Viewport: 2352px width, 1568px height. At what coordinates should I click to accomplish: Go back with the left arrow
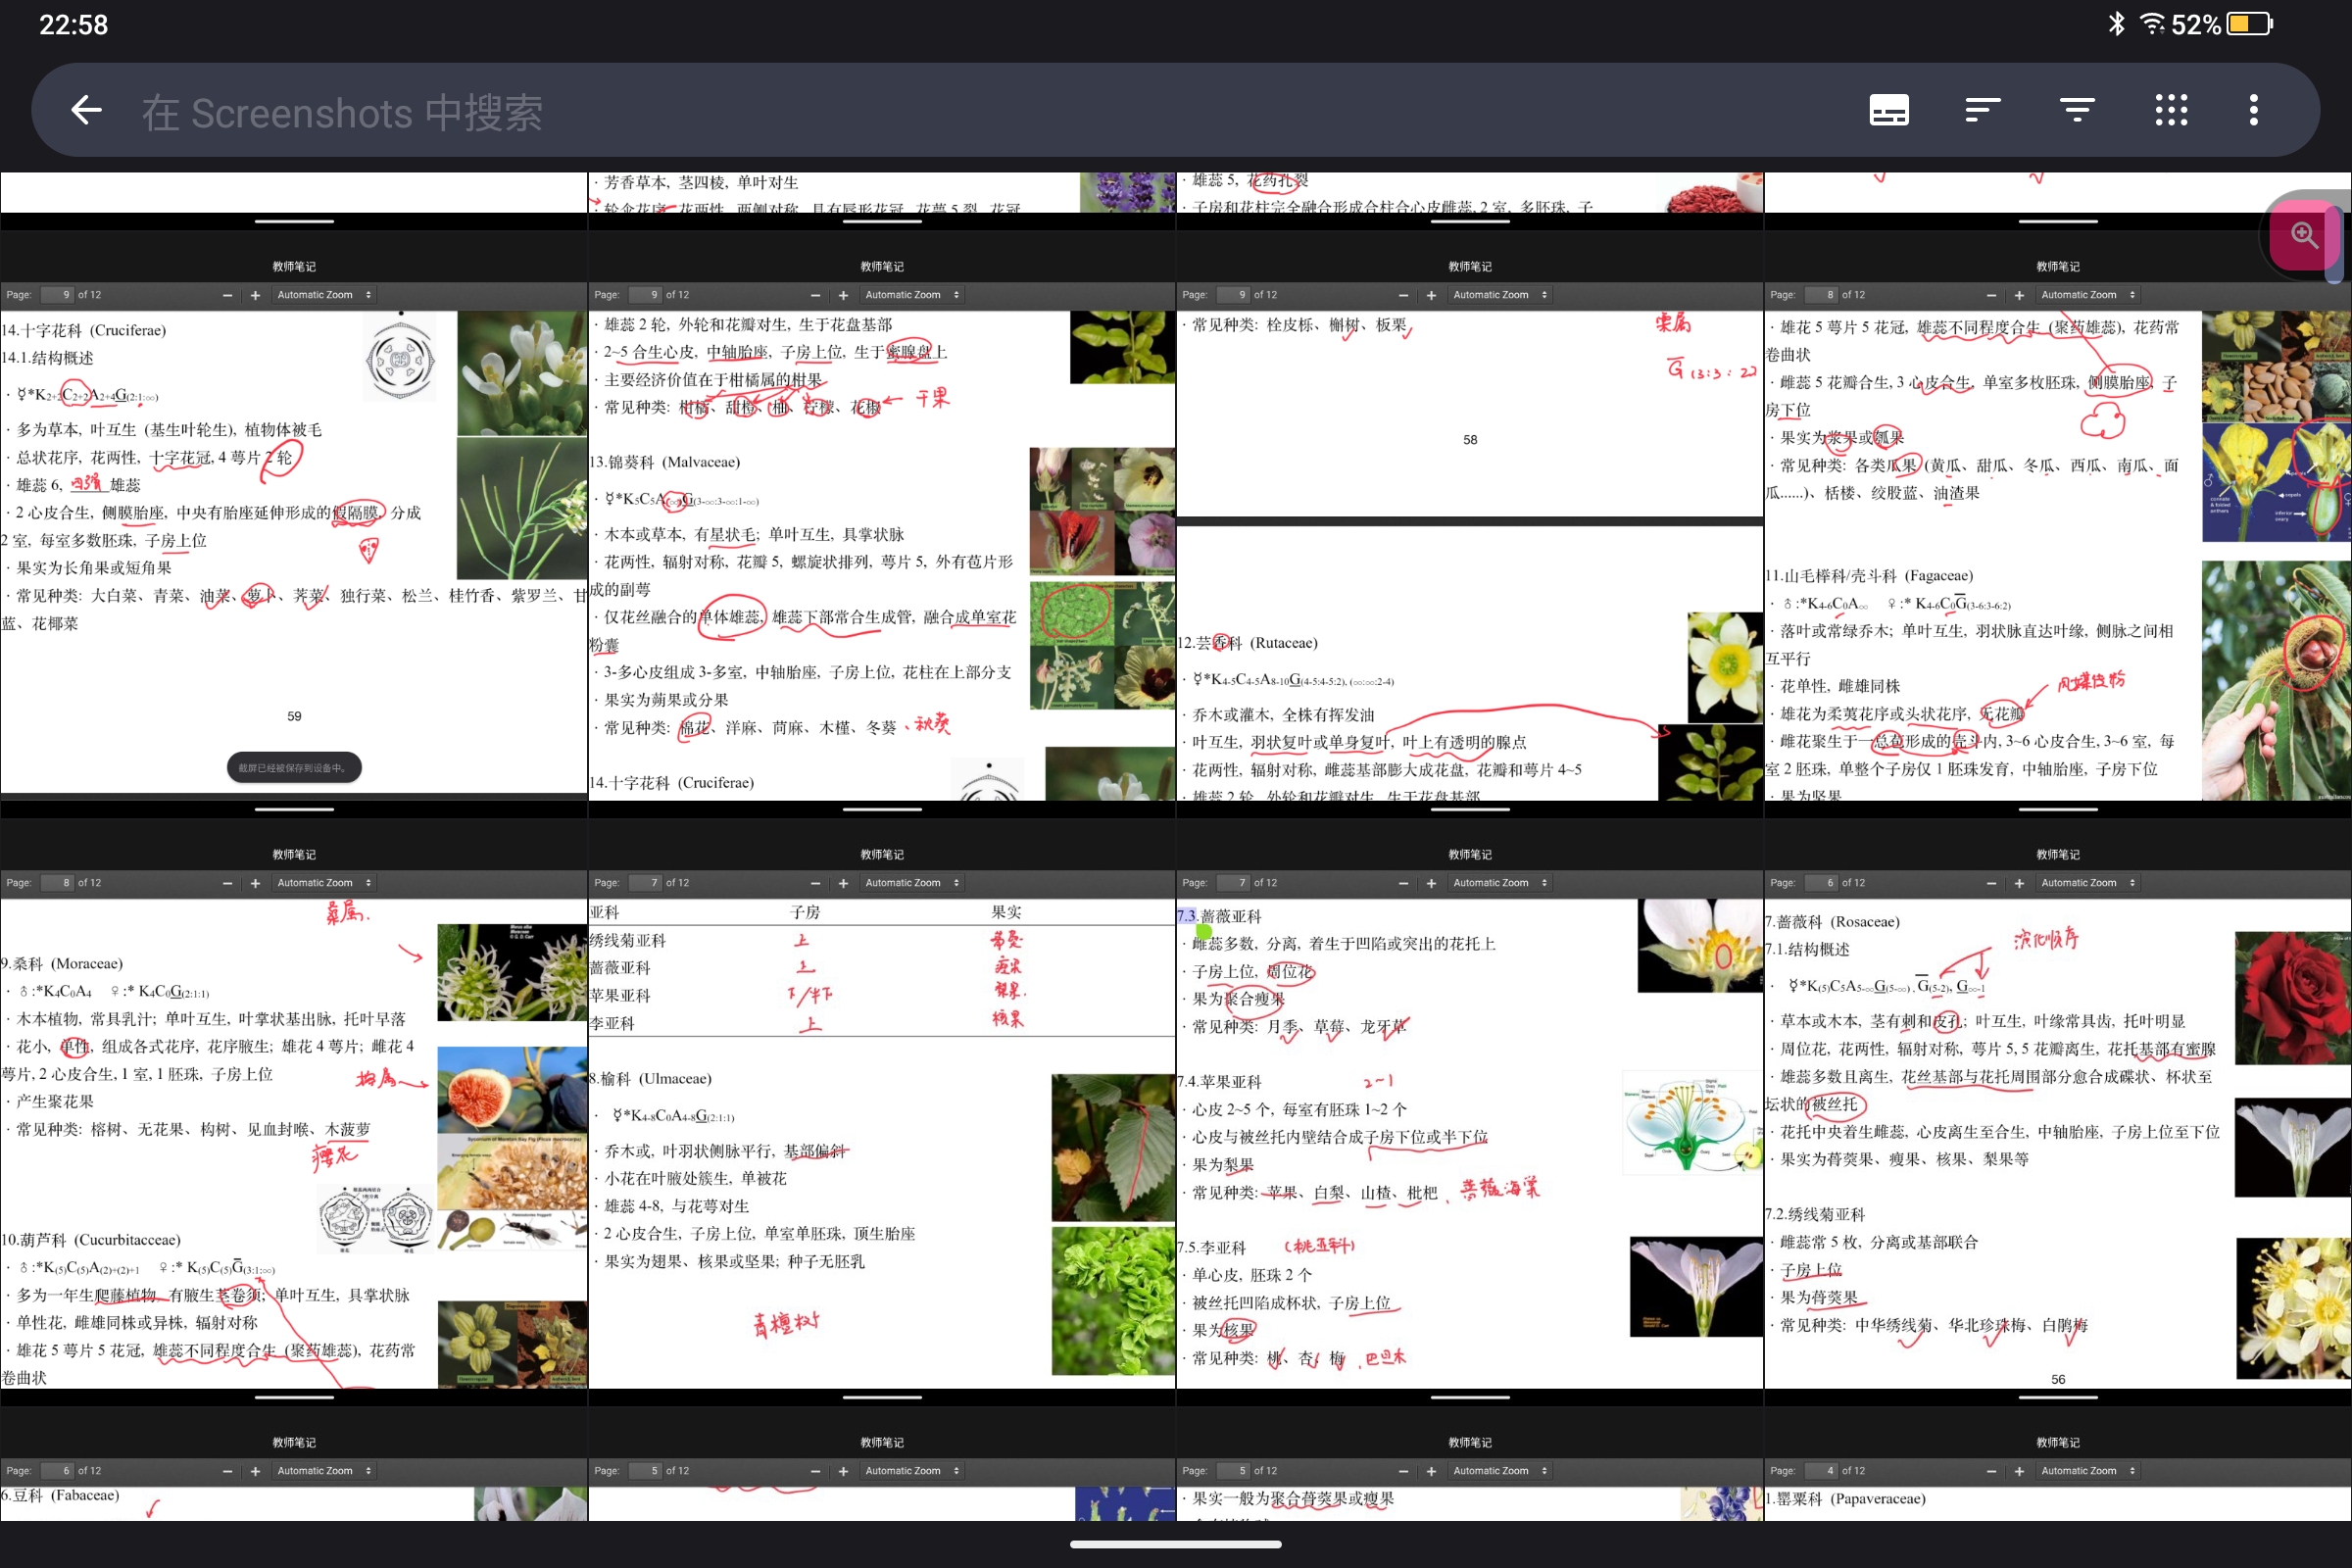[x=86, y=110]
